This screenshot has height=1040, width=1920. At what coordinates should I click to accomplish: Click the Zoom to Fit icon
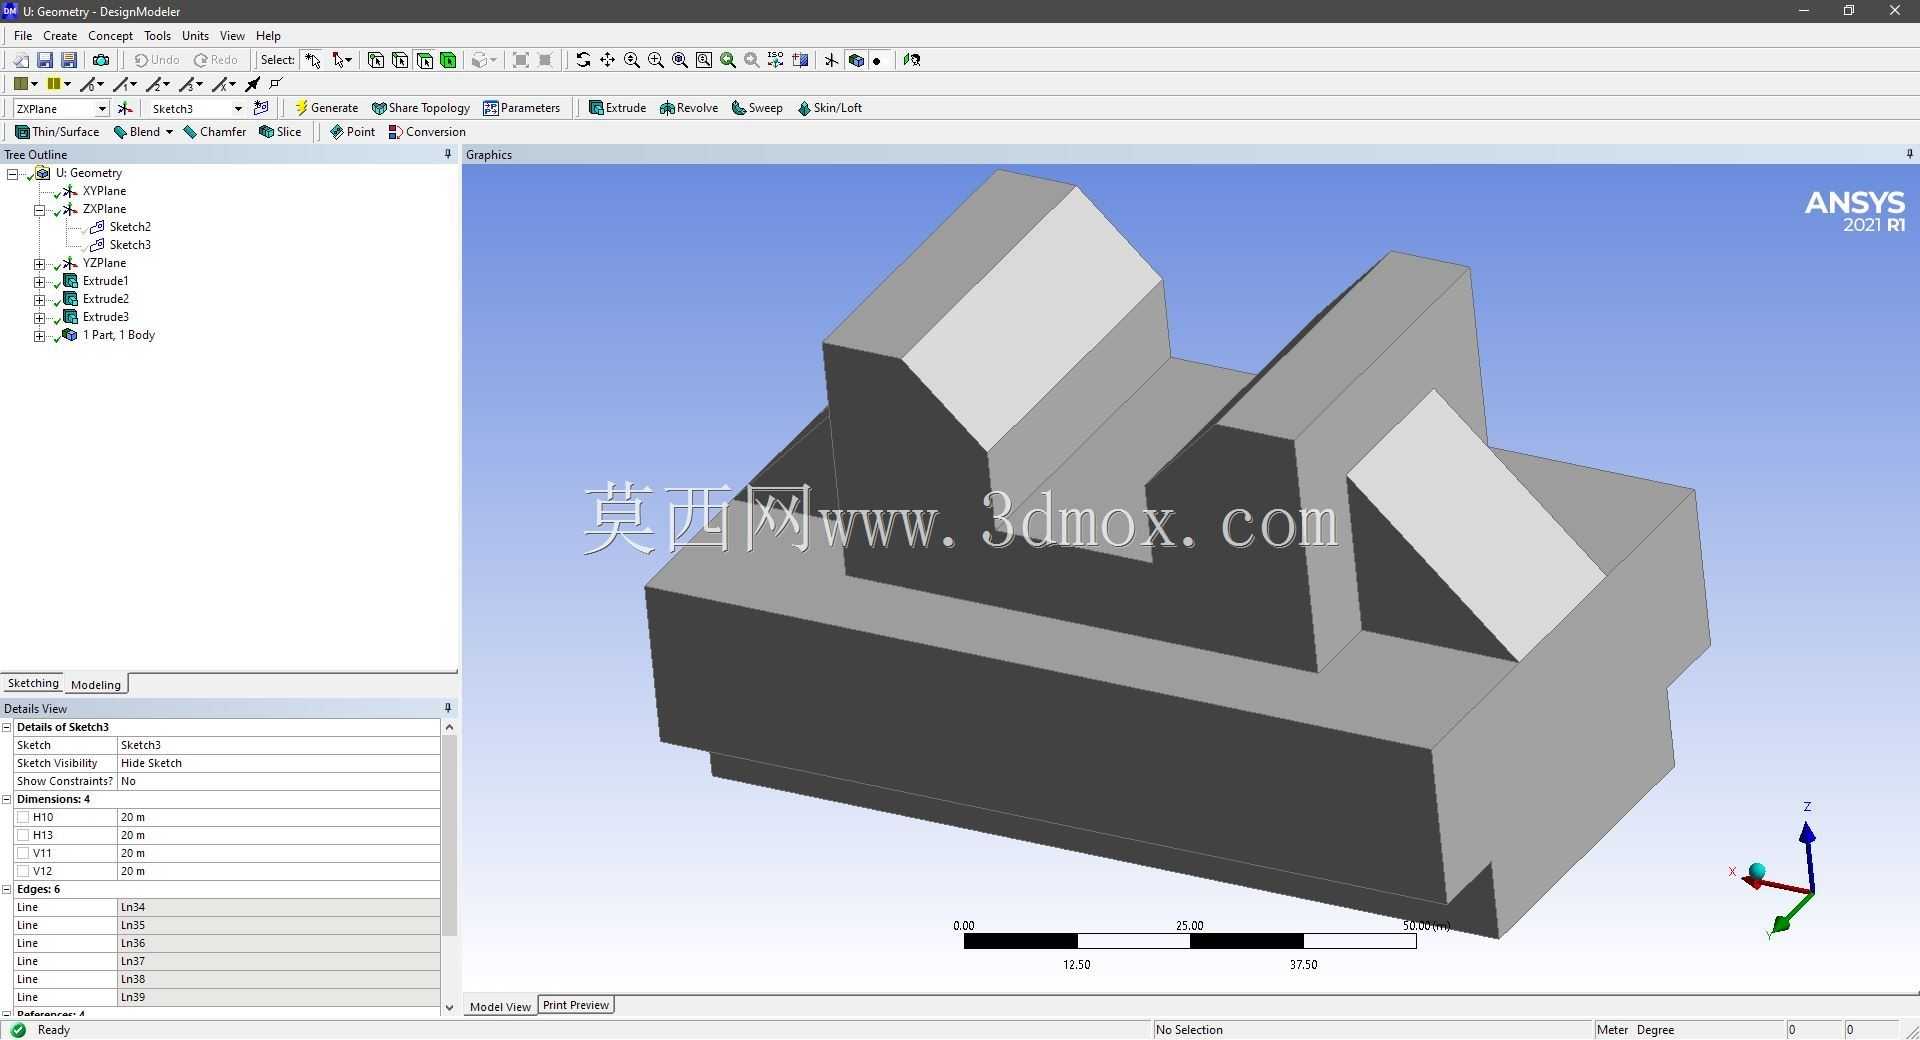[679, 60]
